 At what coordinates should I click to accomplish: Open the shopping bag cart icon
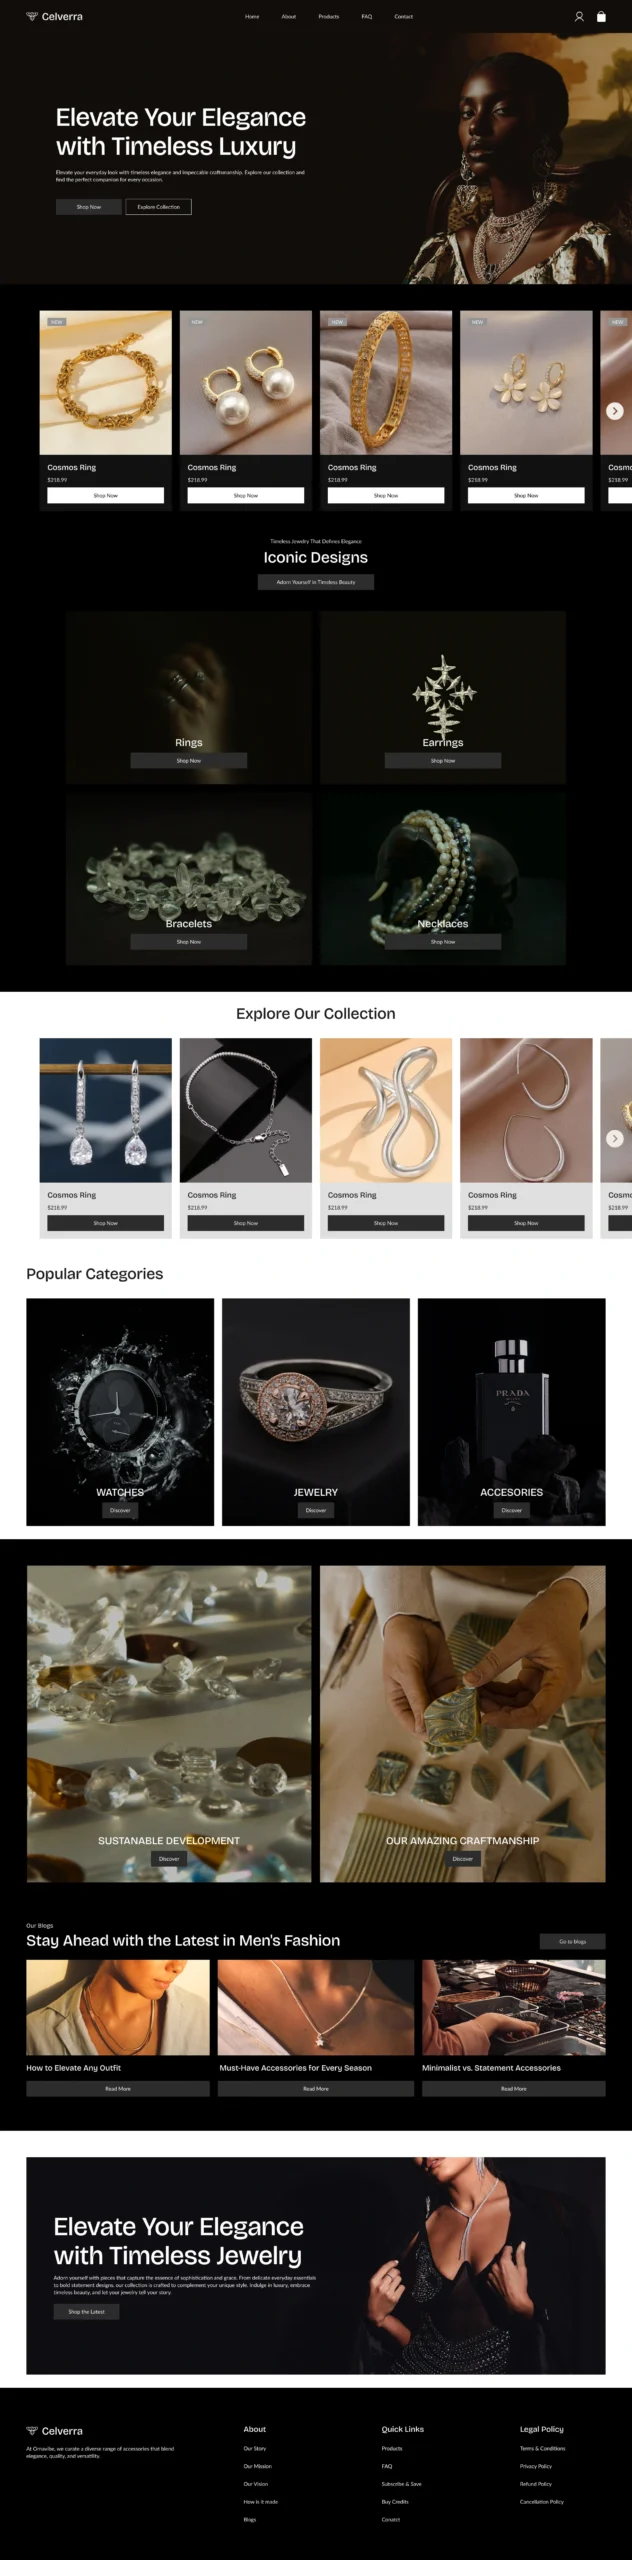[x=601, y=17]
